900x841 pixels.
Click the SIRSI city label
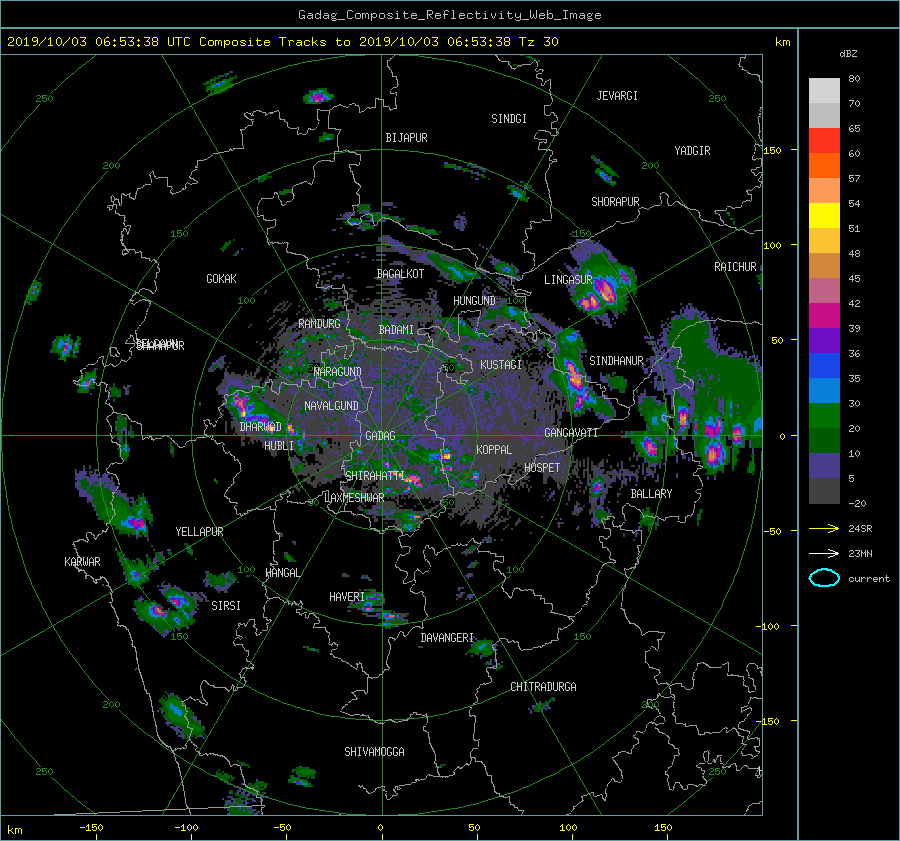tap(226, 606)
